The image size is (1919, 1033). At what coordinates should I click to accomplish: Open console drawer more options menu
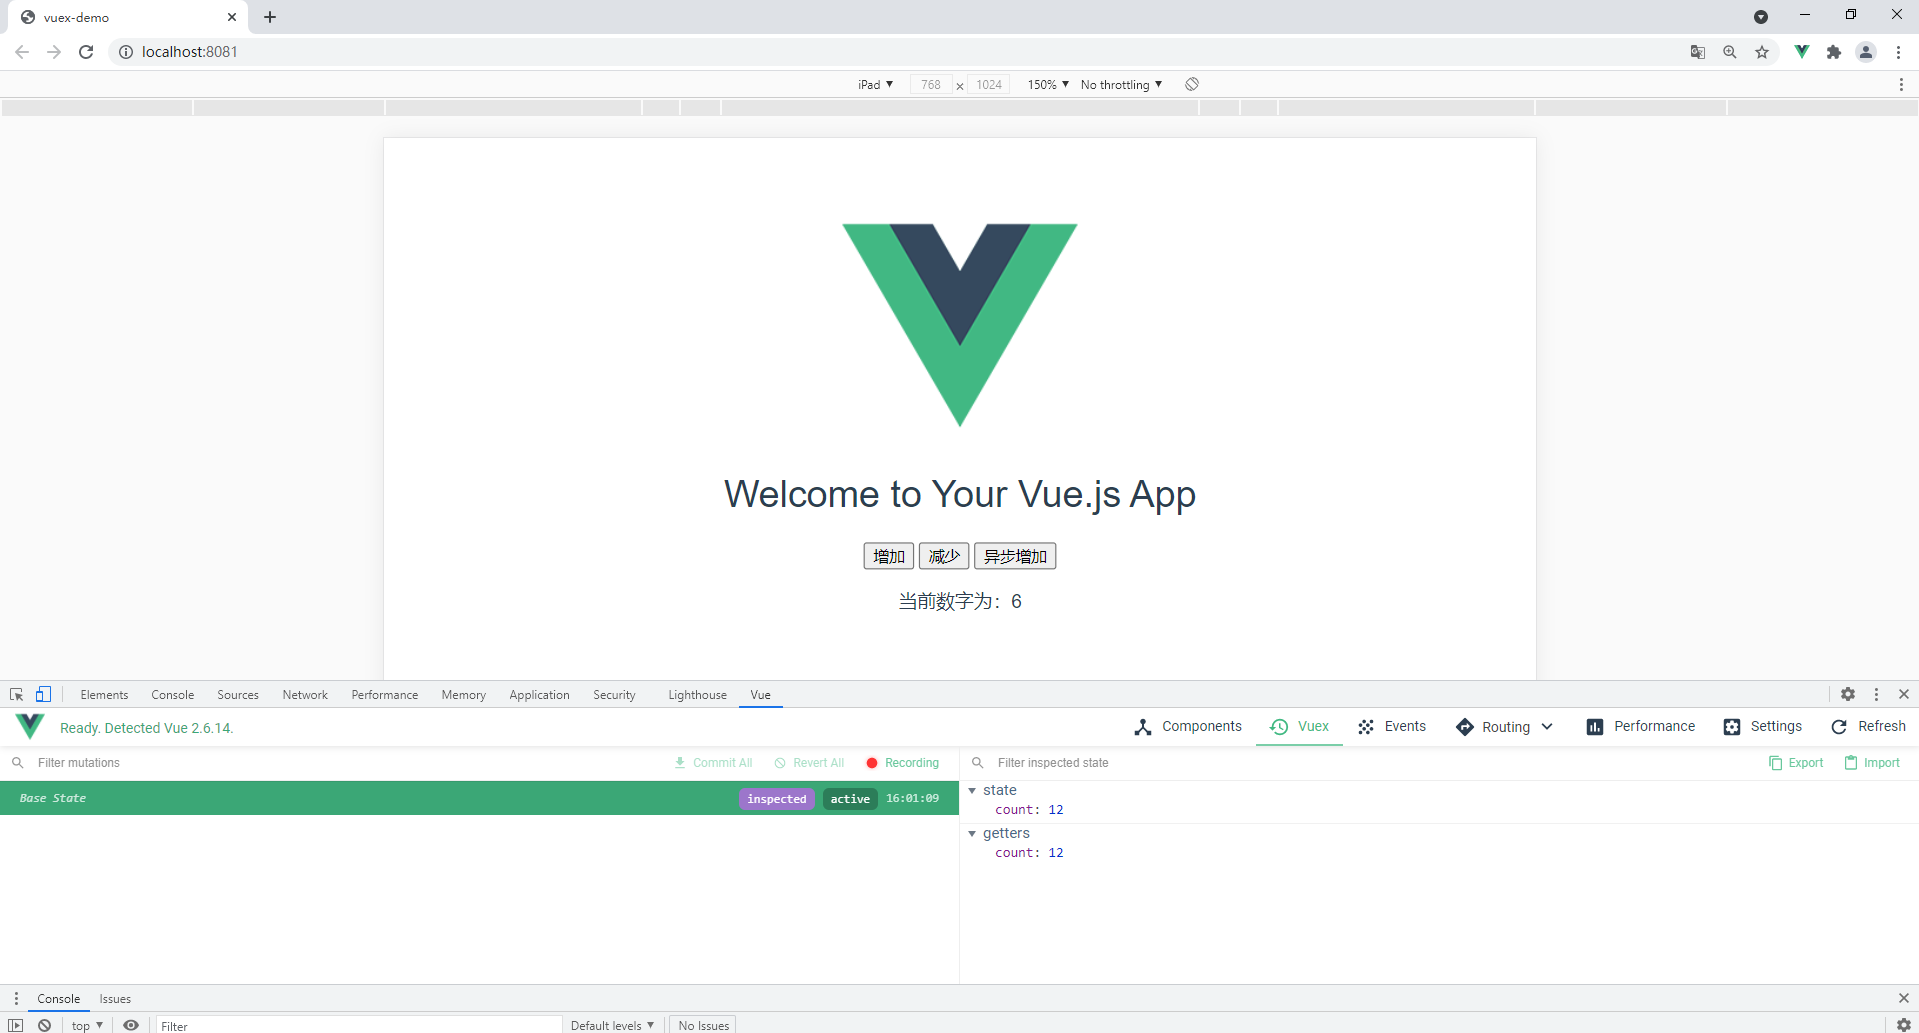[16, 999]
